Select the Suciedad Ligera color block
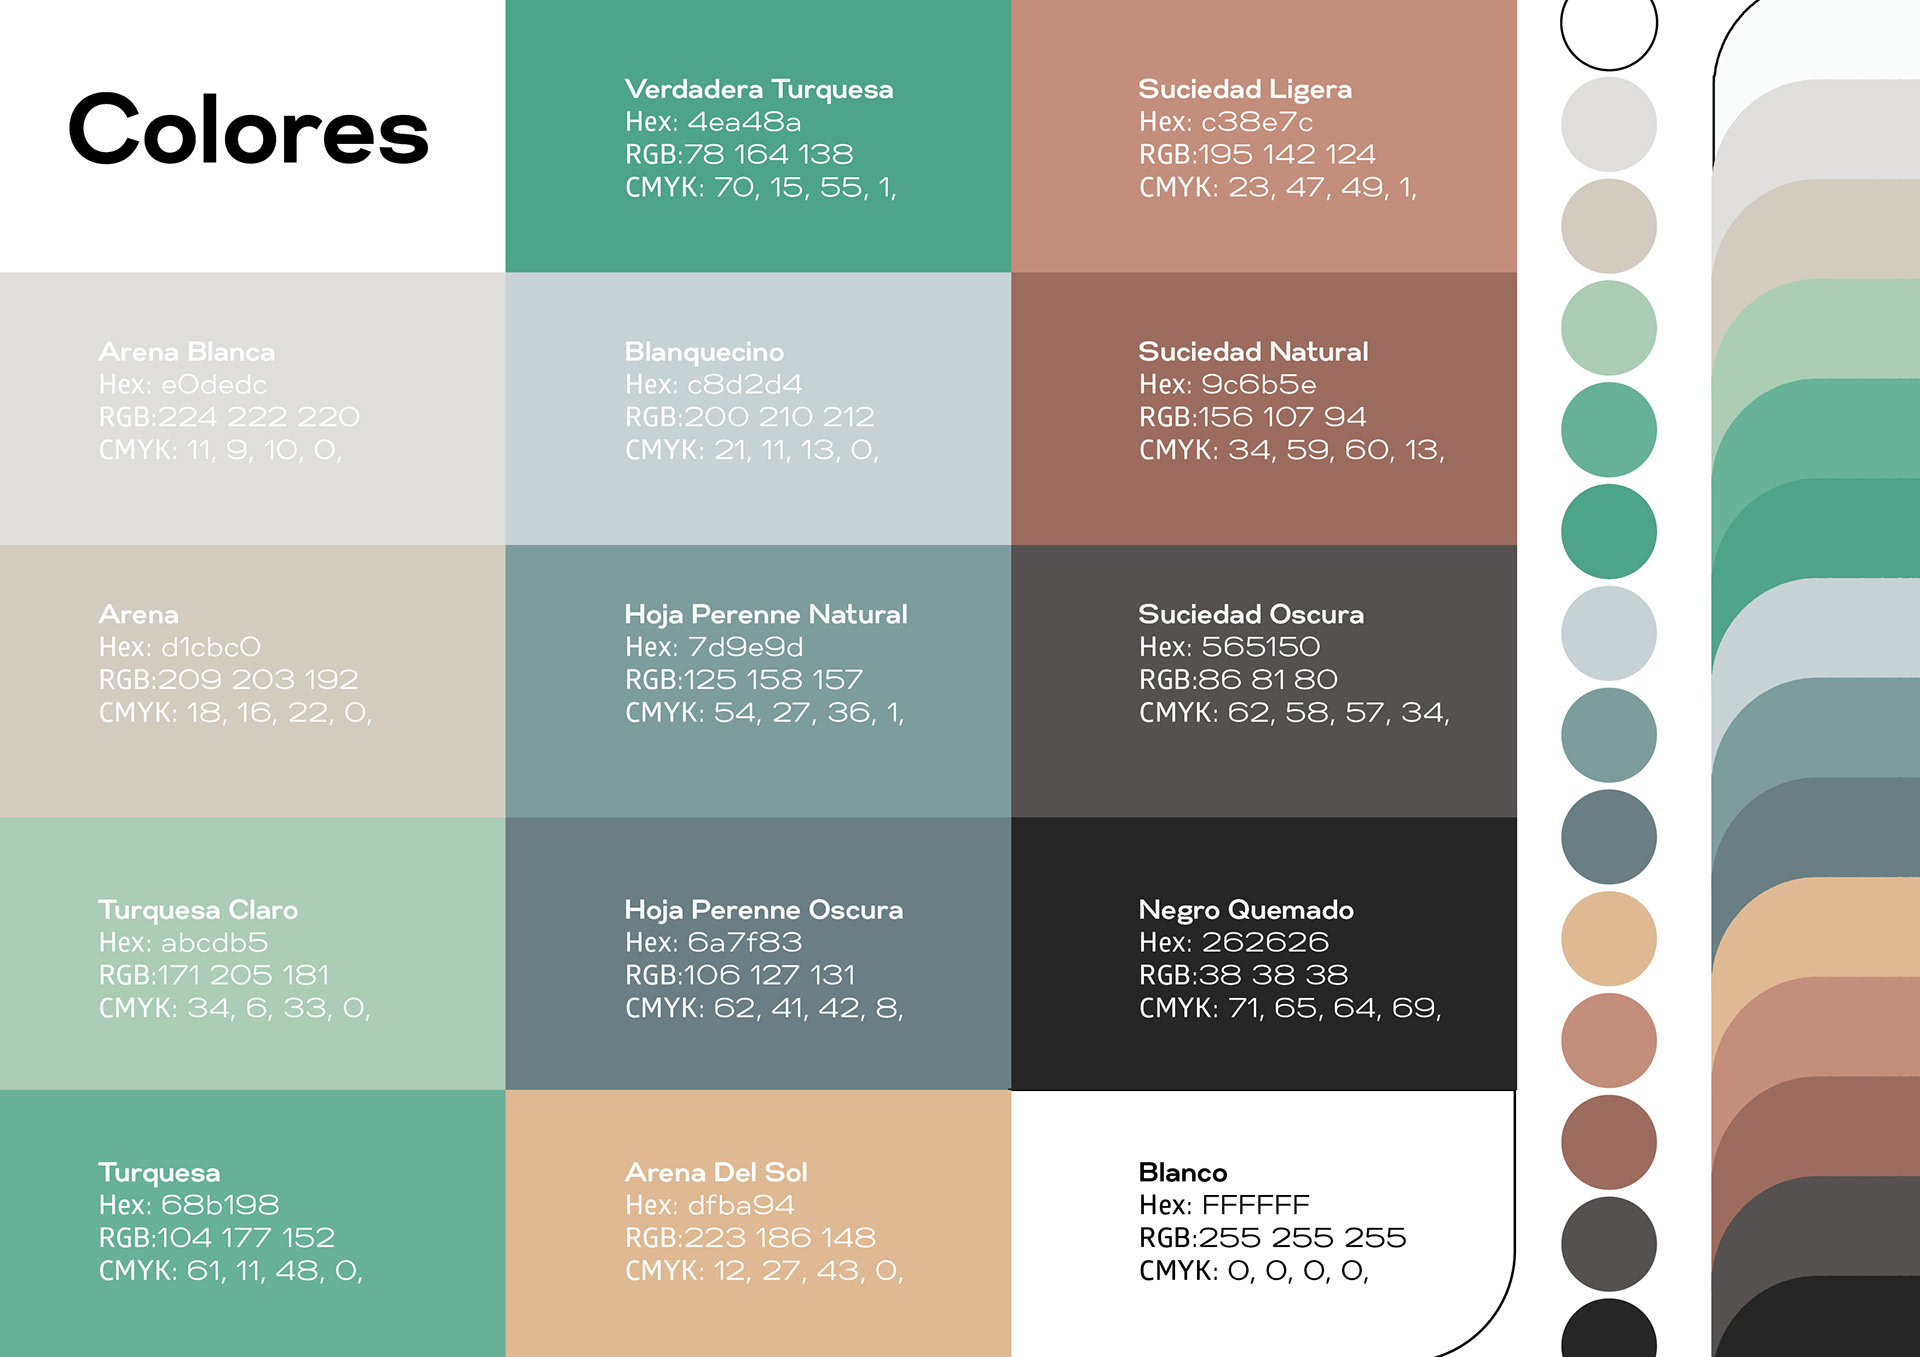Viewport: 1920px width, 1357px height. click(x=1263, y=136)
